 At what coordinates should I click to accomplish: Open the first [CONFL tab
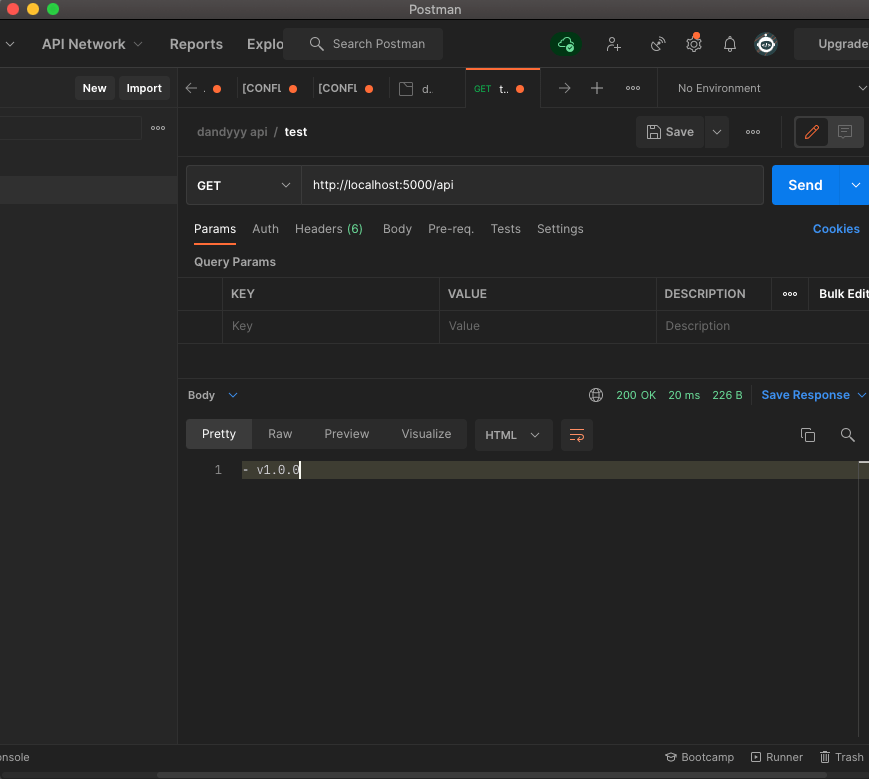269,88
